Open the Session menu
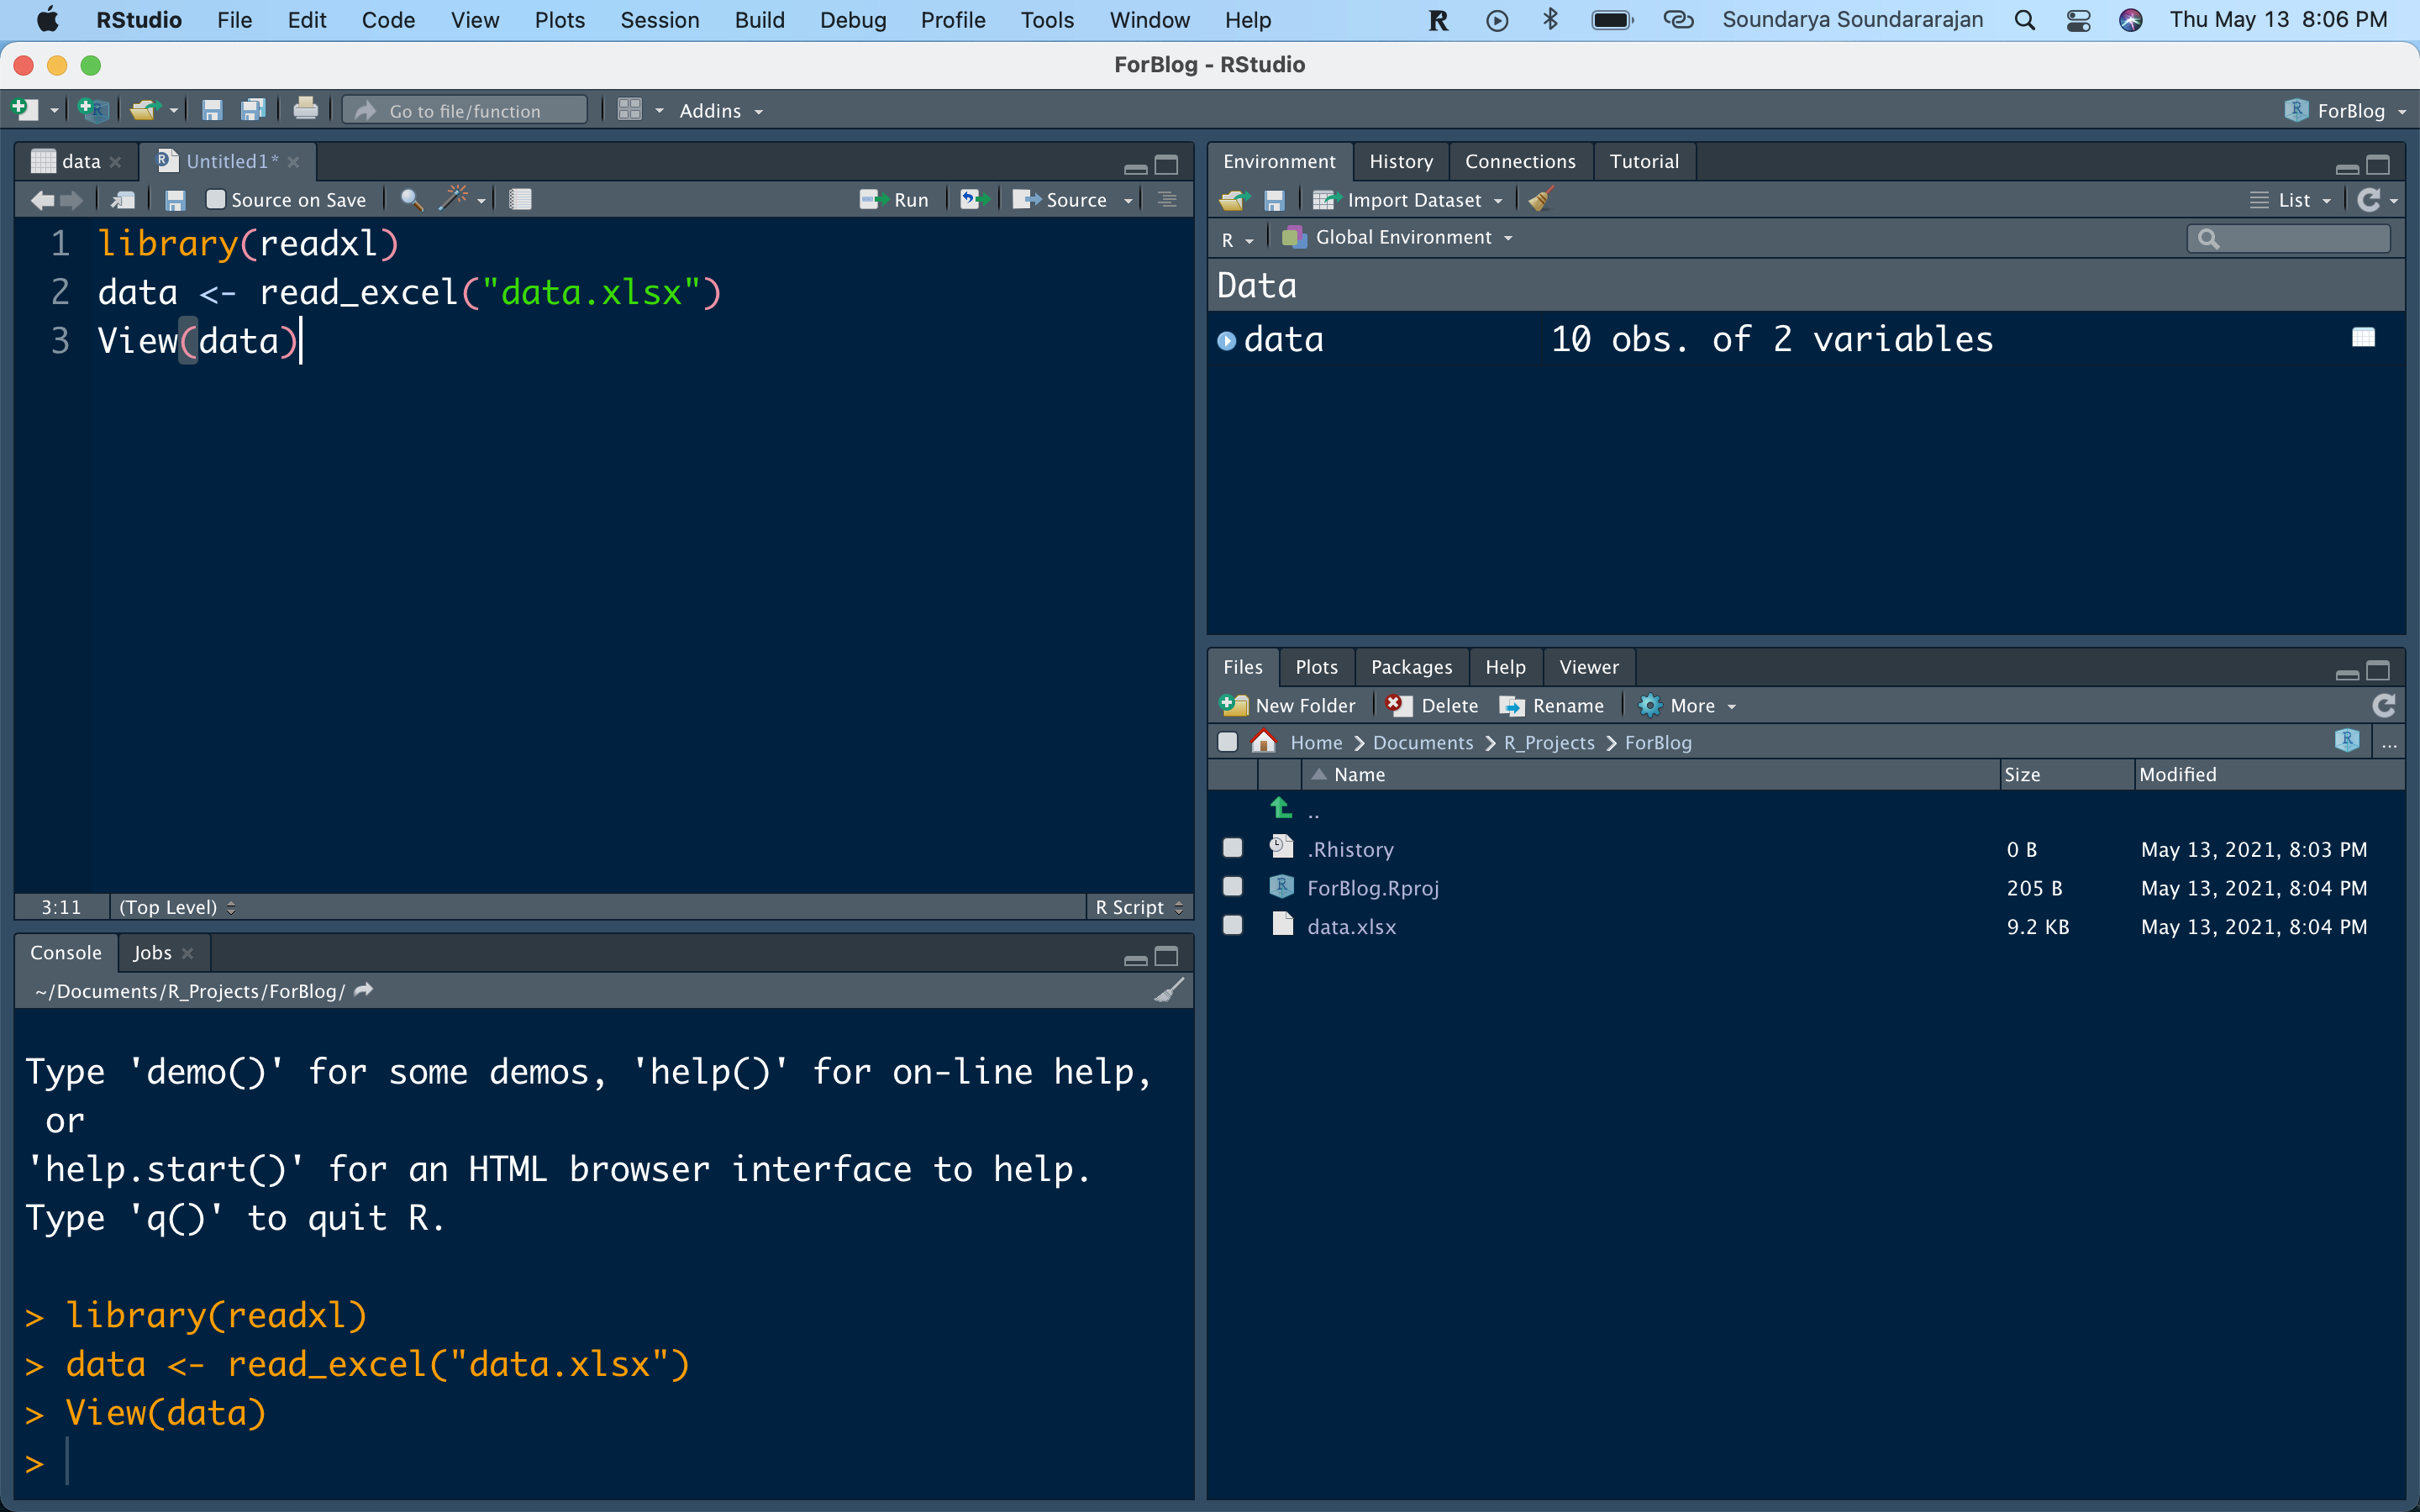The image size is (2420, 1512). [x=659, y=20]
